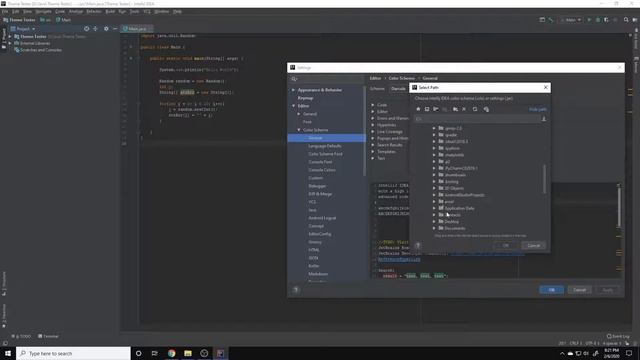640x360 pixels.
Task: Expand the Documents folder node
Action: click(x=434, y=228)
